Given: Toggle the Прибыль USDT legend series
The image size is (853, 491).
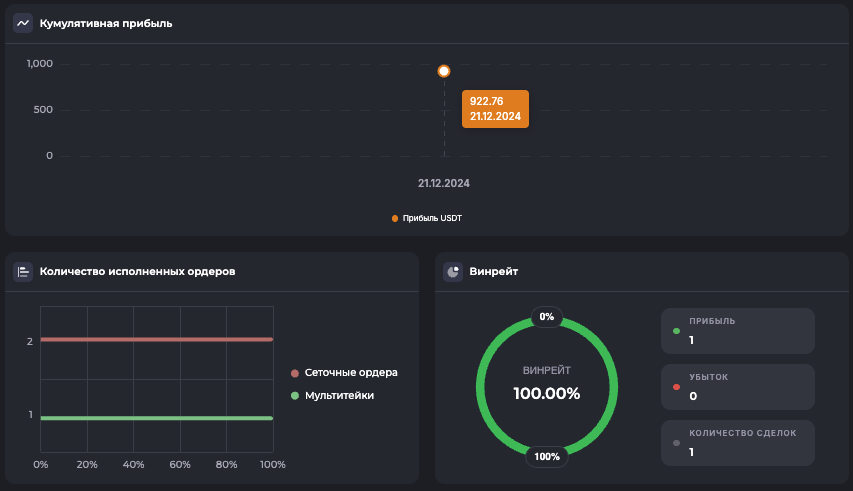Looking at the screenshot, I should (432, 218).
